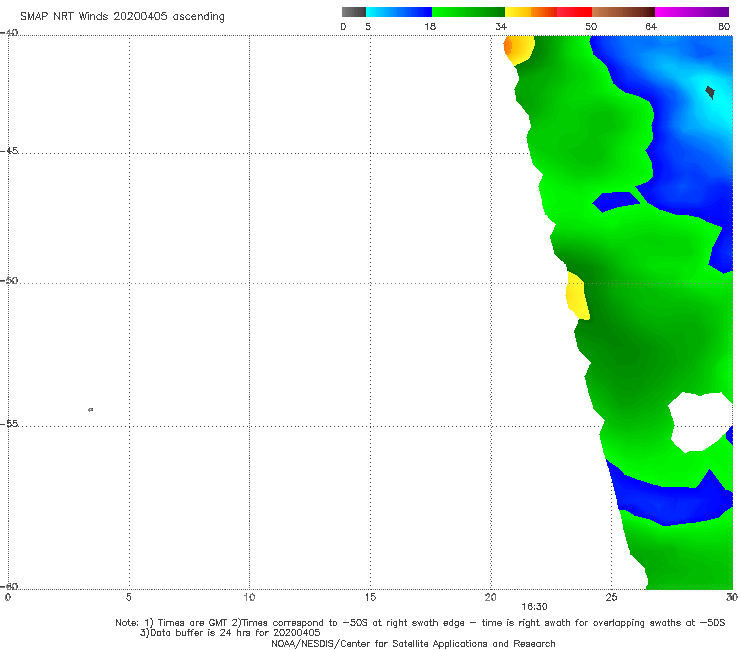This screenshot has width=740, height=650.
Task: Pick the cyan-to-blue 5–18 color bar segment
Action: pos(399,12)
